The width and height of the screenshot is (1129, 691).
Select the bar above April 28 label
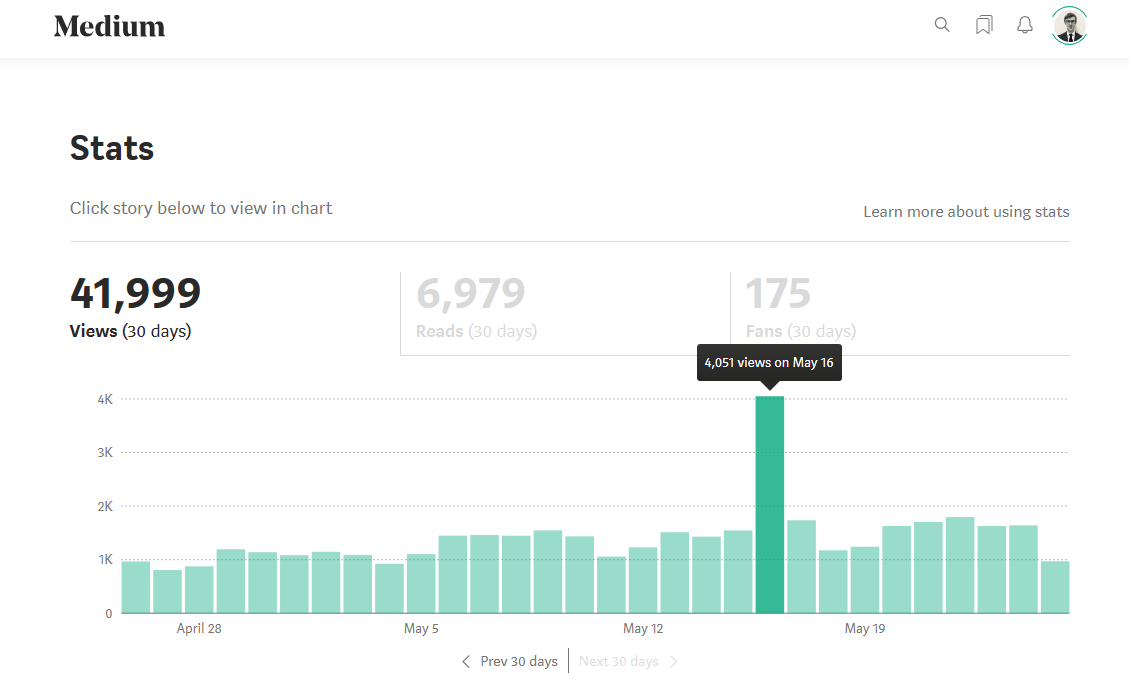(x=199, y=590)
